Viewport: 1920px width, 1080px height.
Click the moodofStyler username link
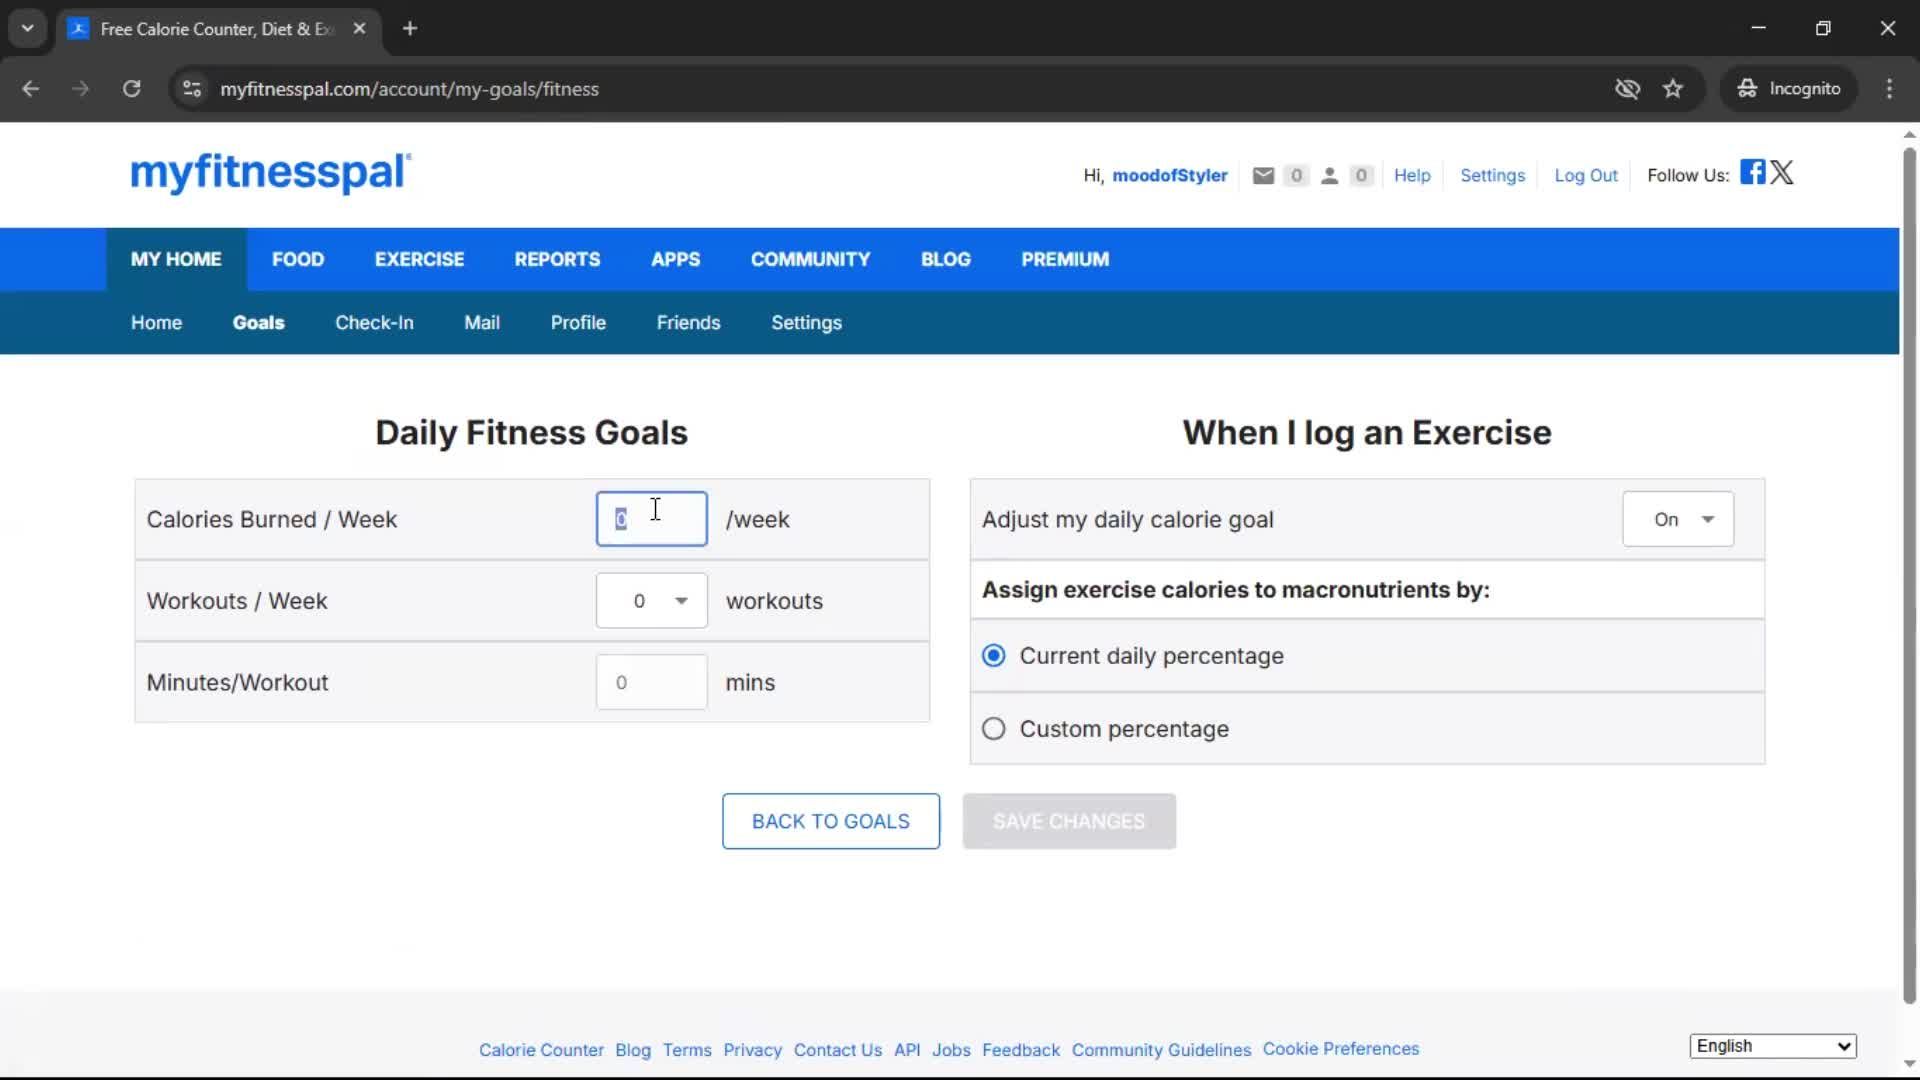pos(1169,176)
